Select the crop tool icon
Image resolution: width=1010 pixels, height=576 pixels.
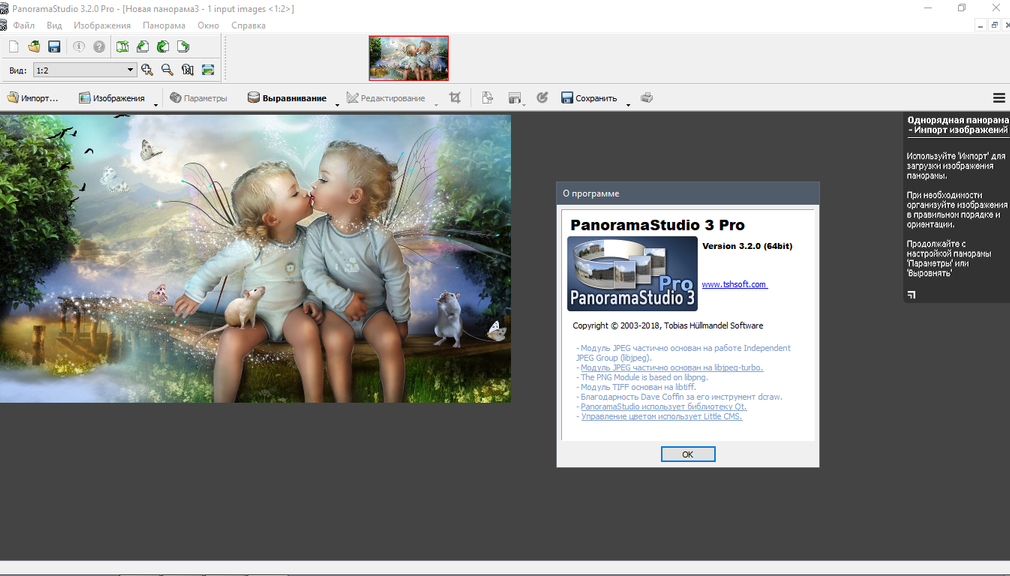tap(455, 97)
